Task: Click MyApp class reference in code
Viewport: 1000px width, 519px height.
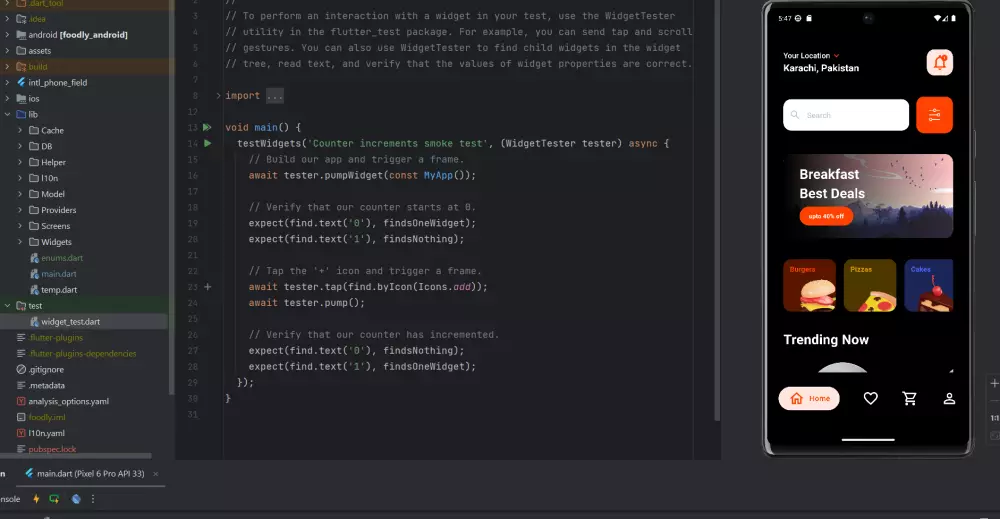Action: click(x=438, y=175)
